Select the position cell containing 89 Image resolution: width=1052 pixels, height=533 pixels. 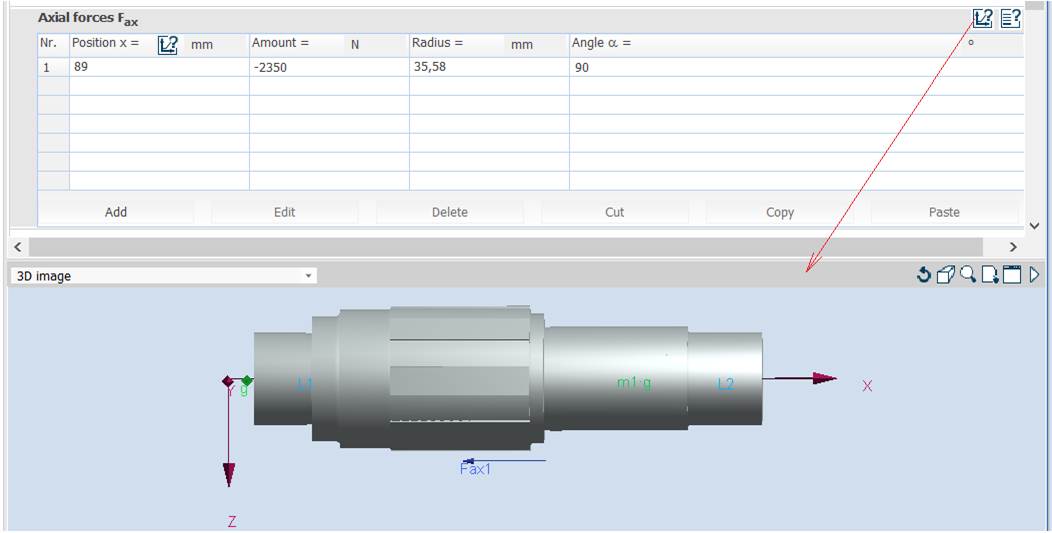tap(160, 67)
